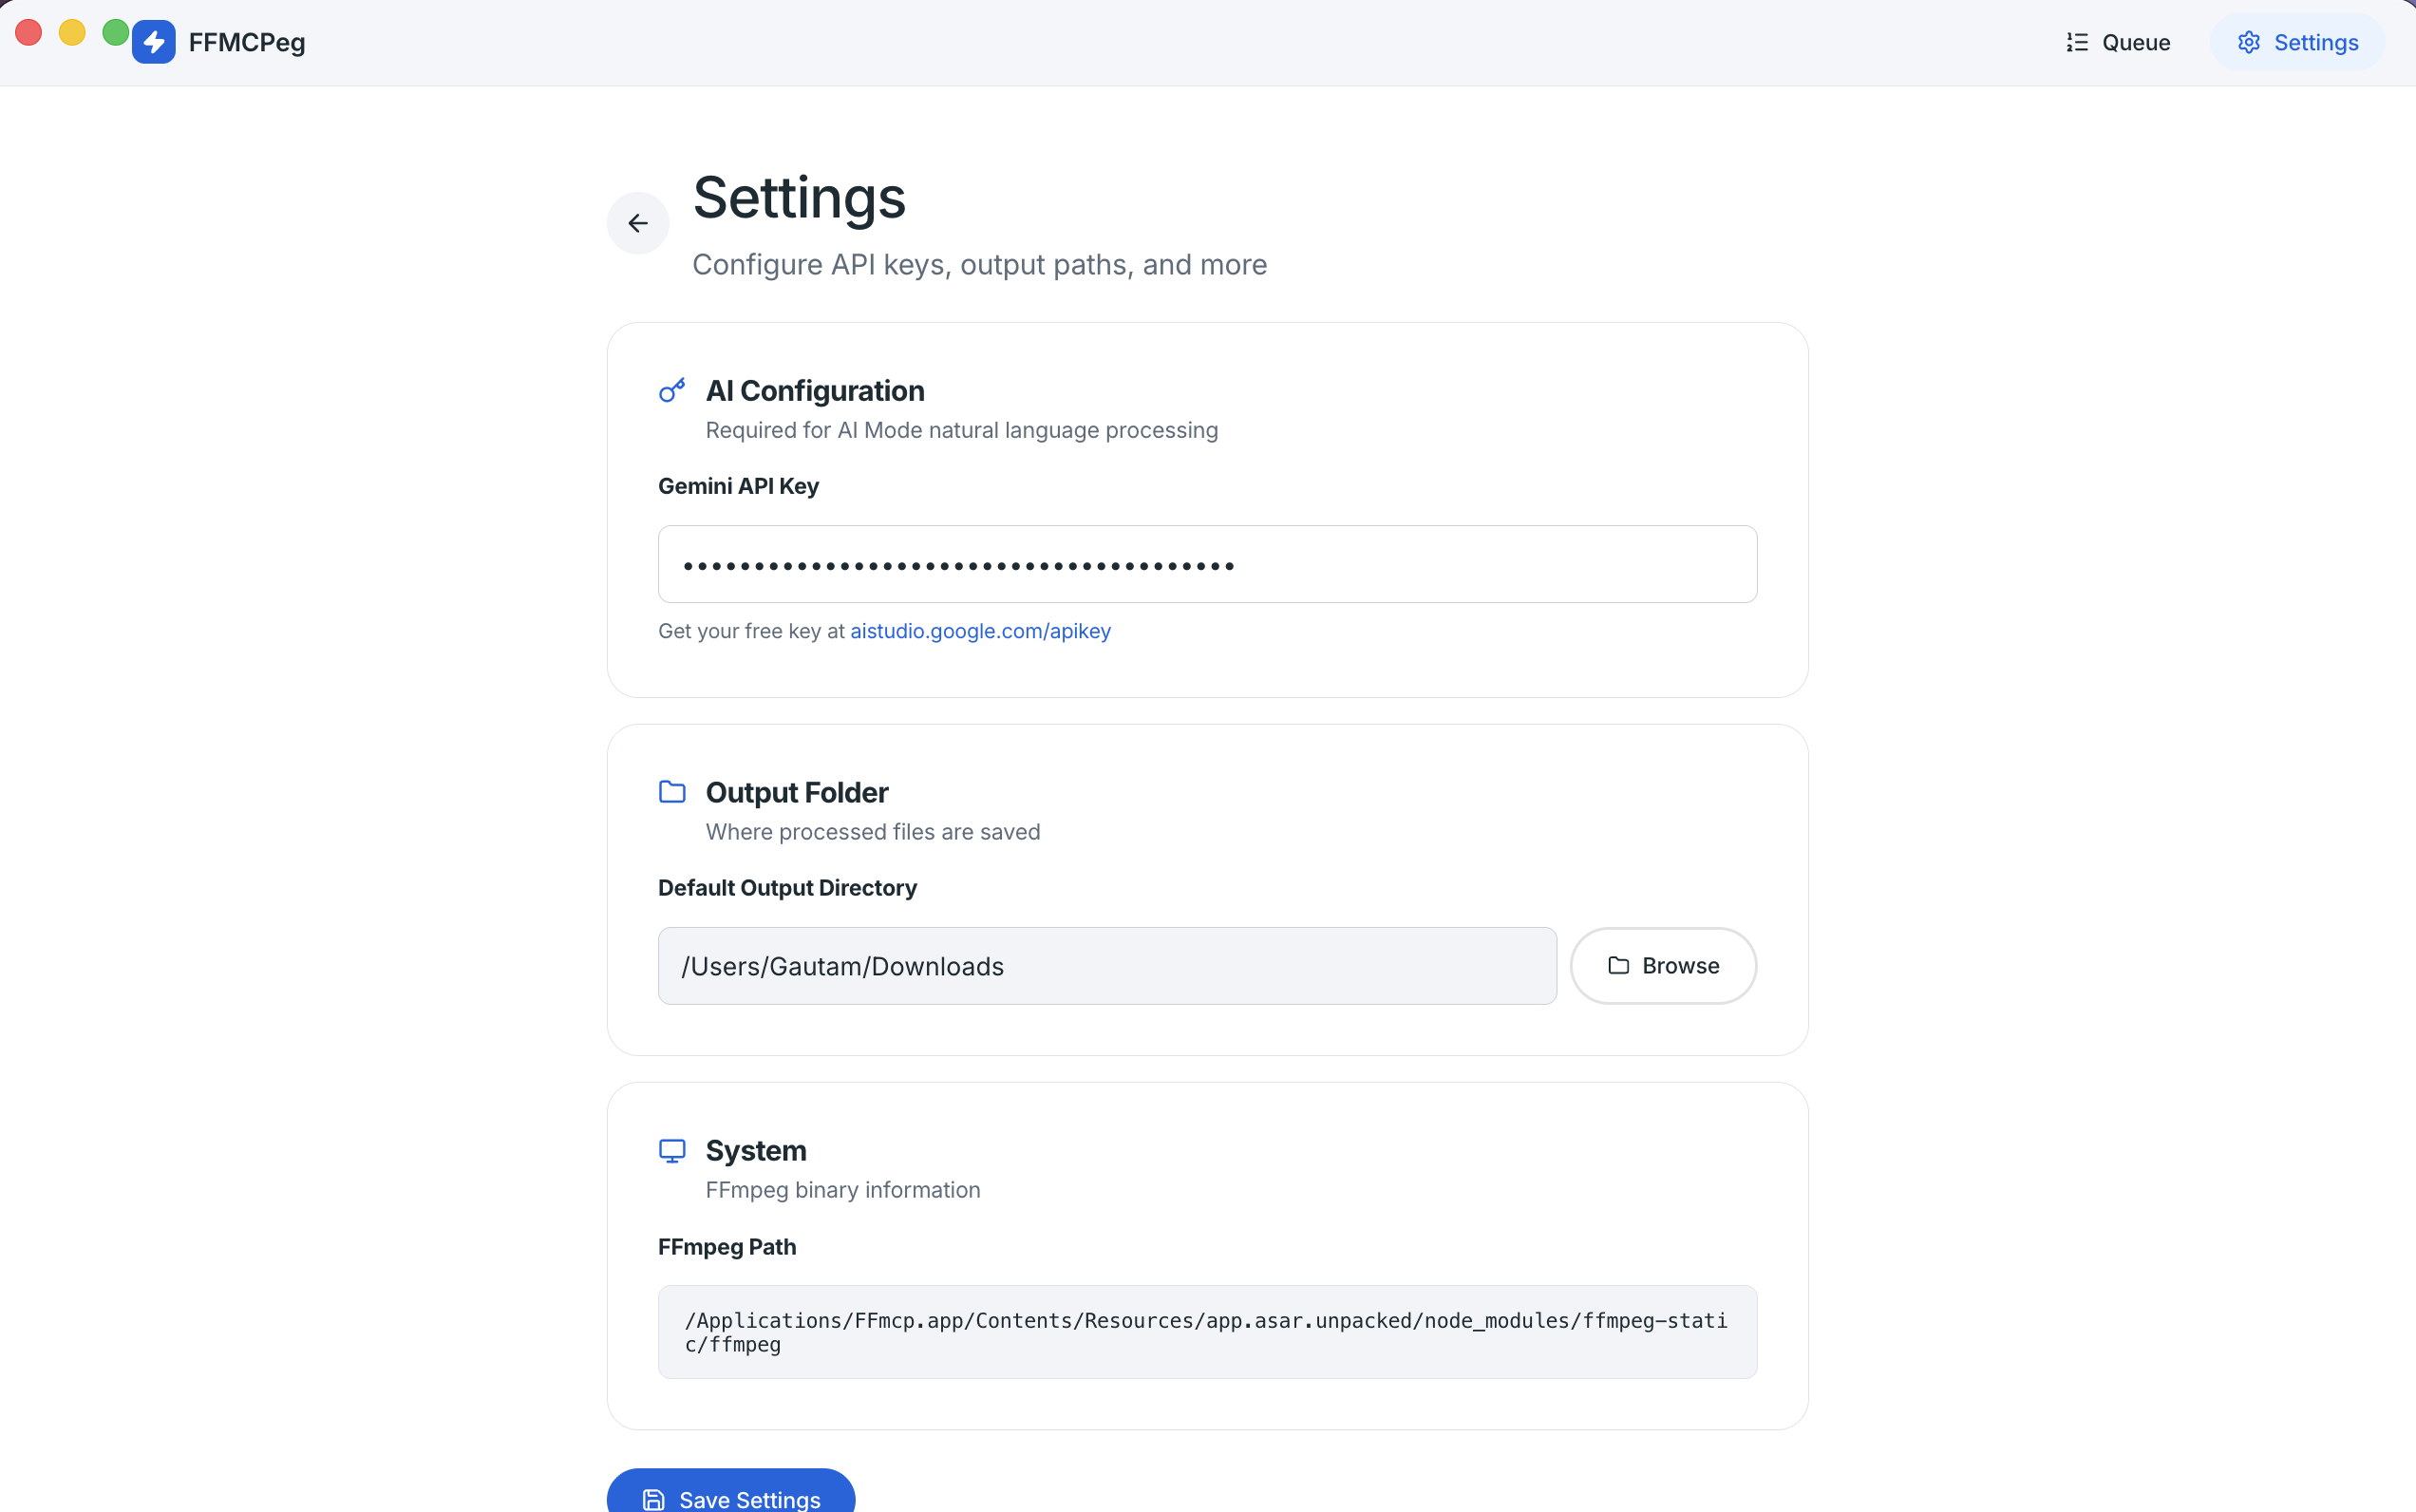Click "Where processed files are saved" text
Image resolution: width=2416 pixels, height=1512 pixels.
tap(872, 832)
